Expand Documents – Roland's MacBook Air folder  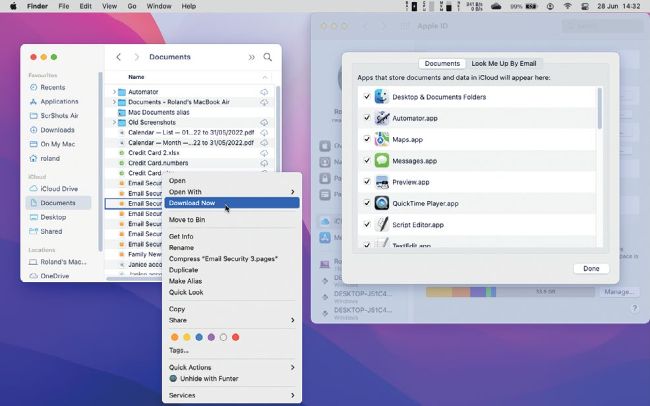(114, 102)
